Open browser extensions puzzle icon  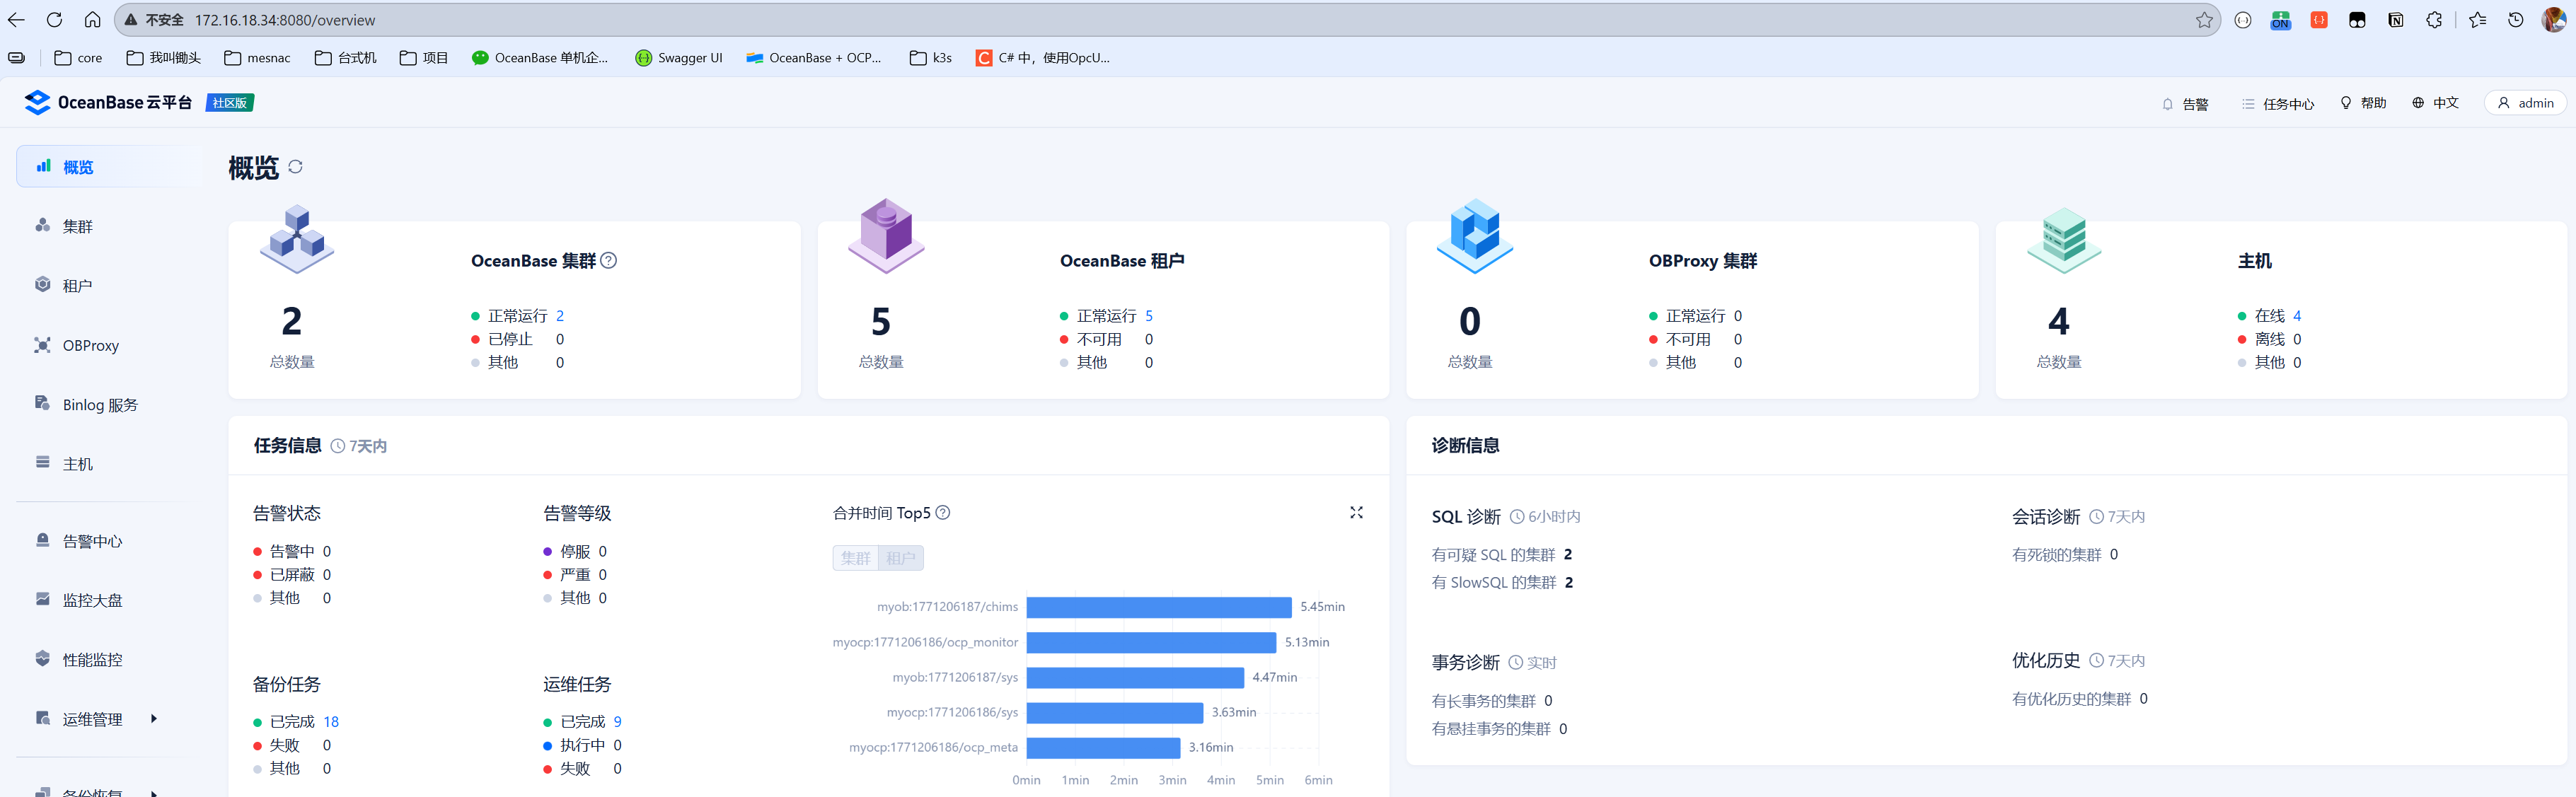(2434, 20)
